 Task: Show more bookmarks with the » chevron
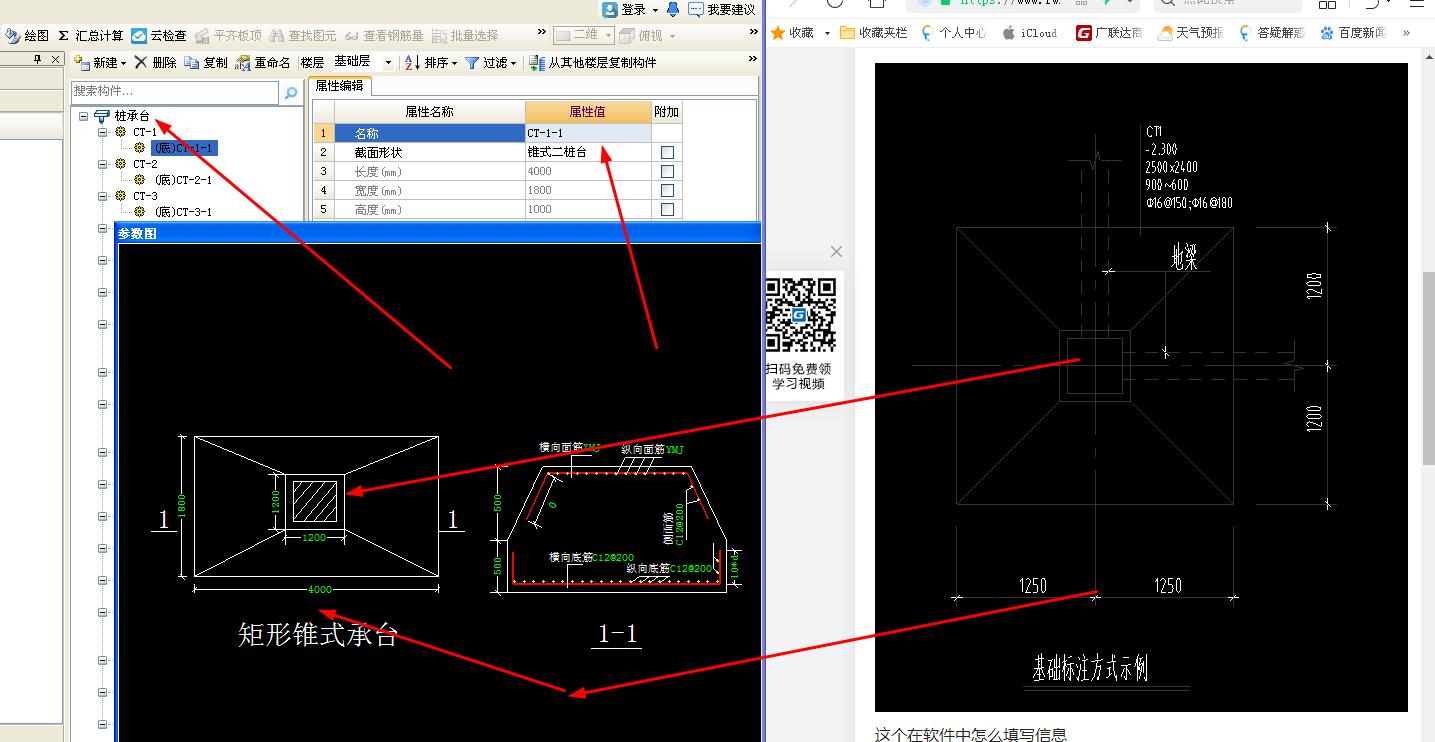click(x=1407, y=33)
